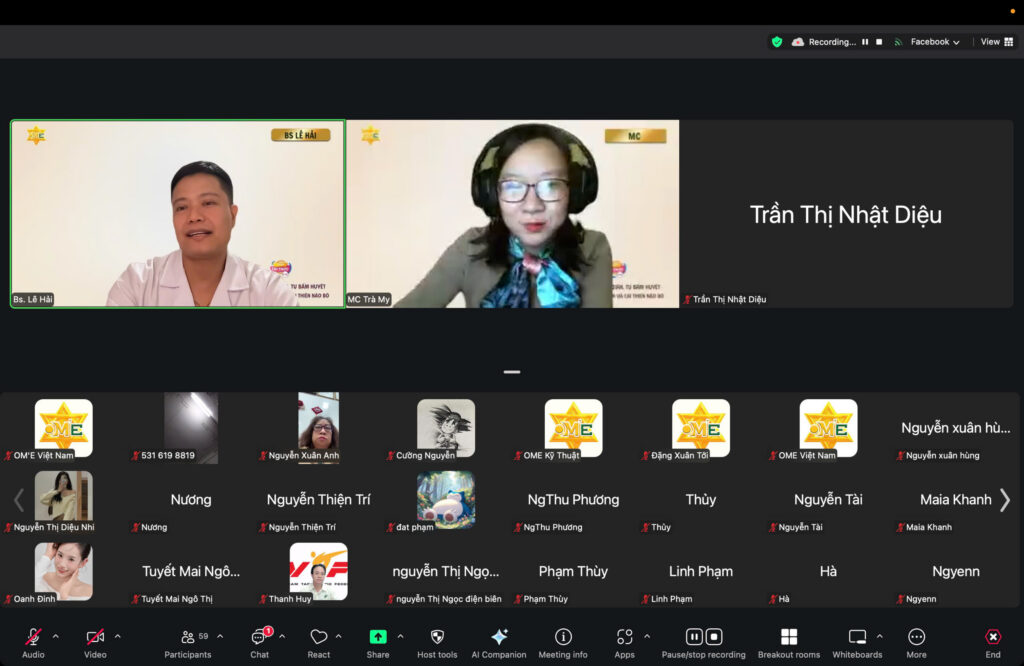Viewport: 1024px width, 666px height.
Task: Show Meeting info
Action: (563, 637)
